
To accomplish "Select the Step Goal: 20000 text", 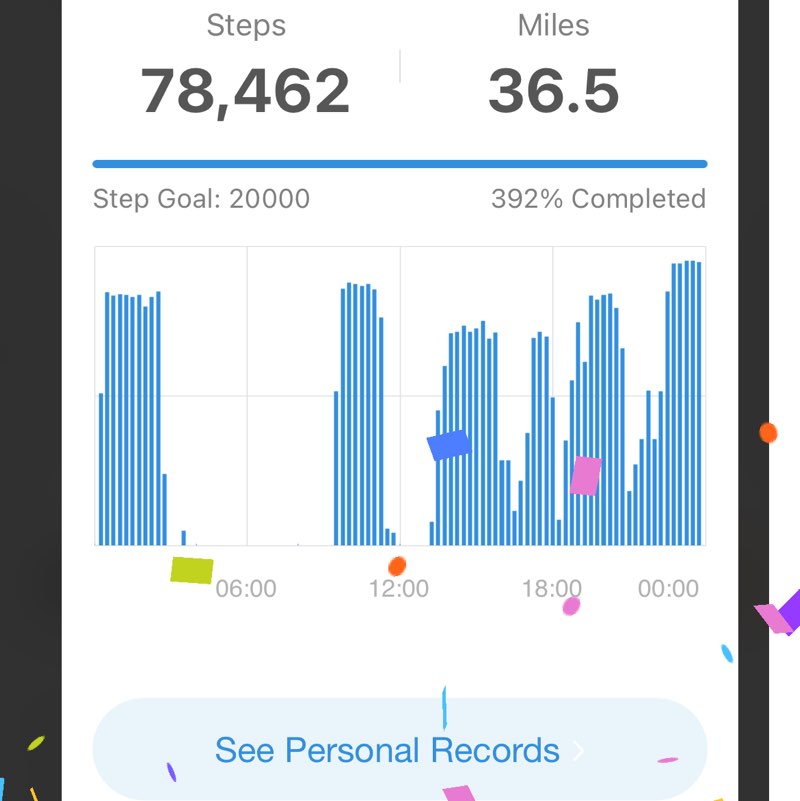I will (x=201, y=199).
